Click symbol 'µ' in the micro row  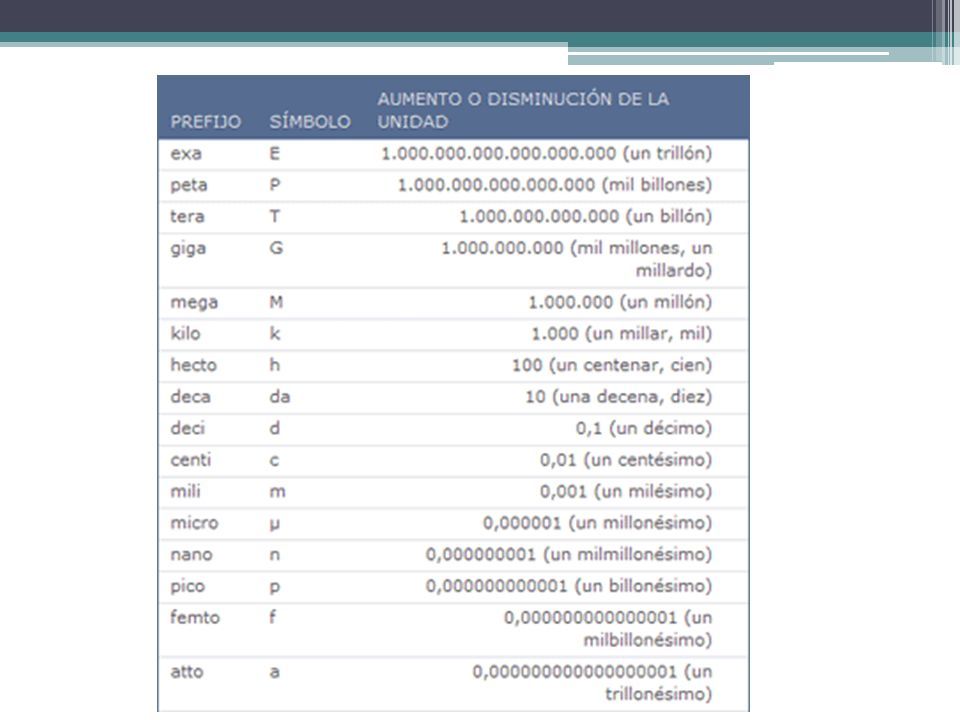tap(274, 525)
